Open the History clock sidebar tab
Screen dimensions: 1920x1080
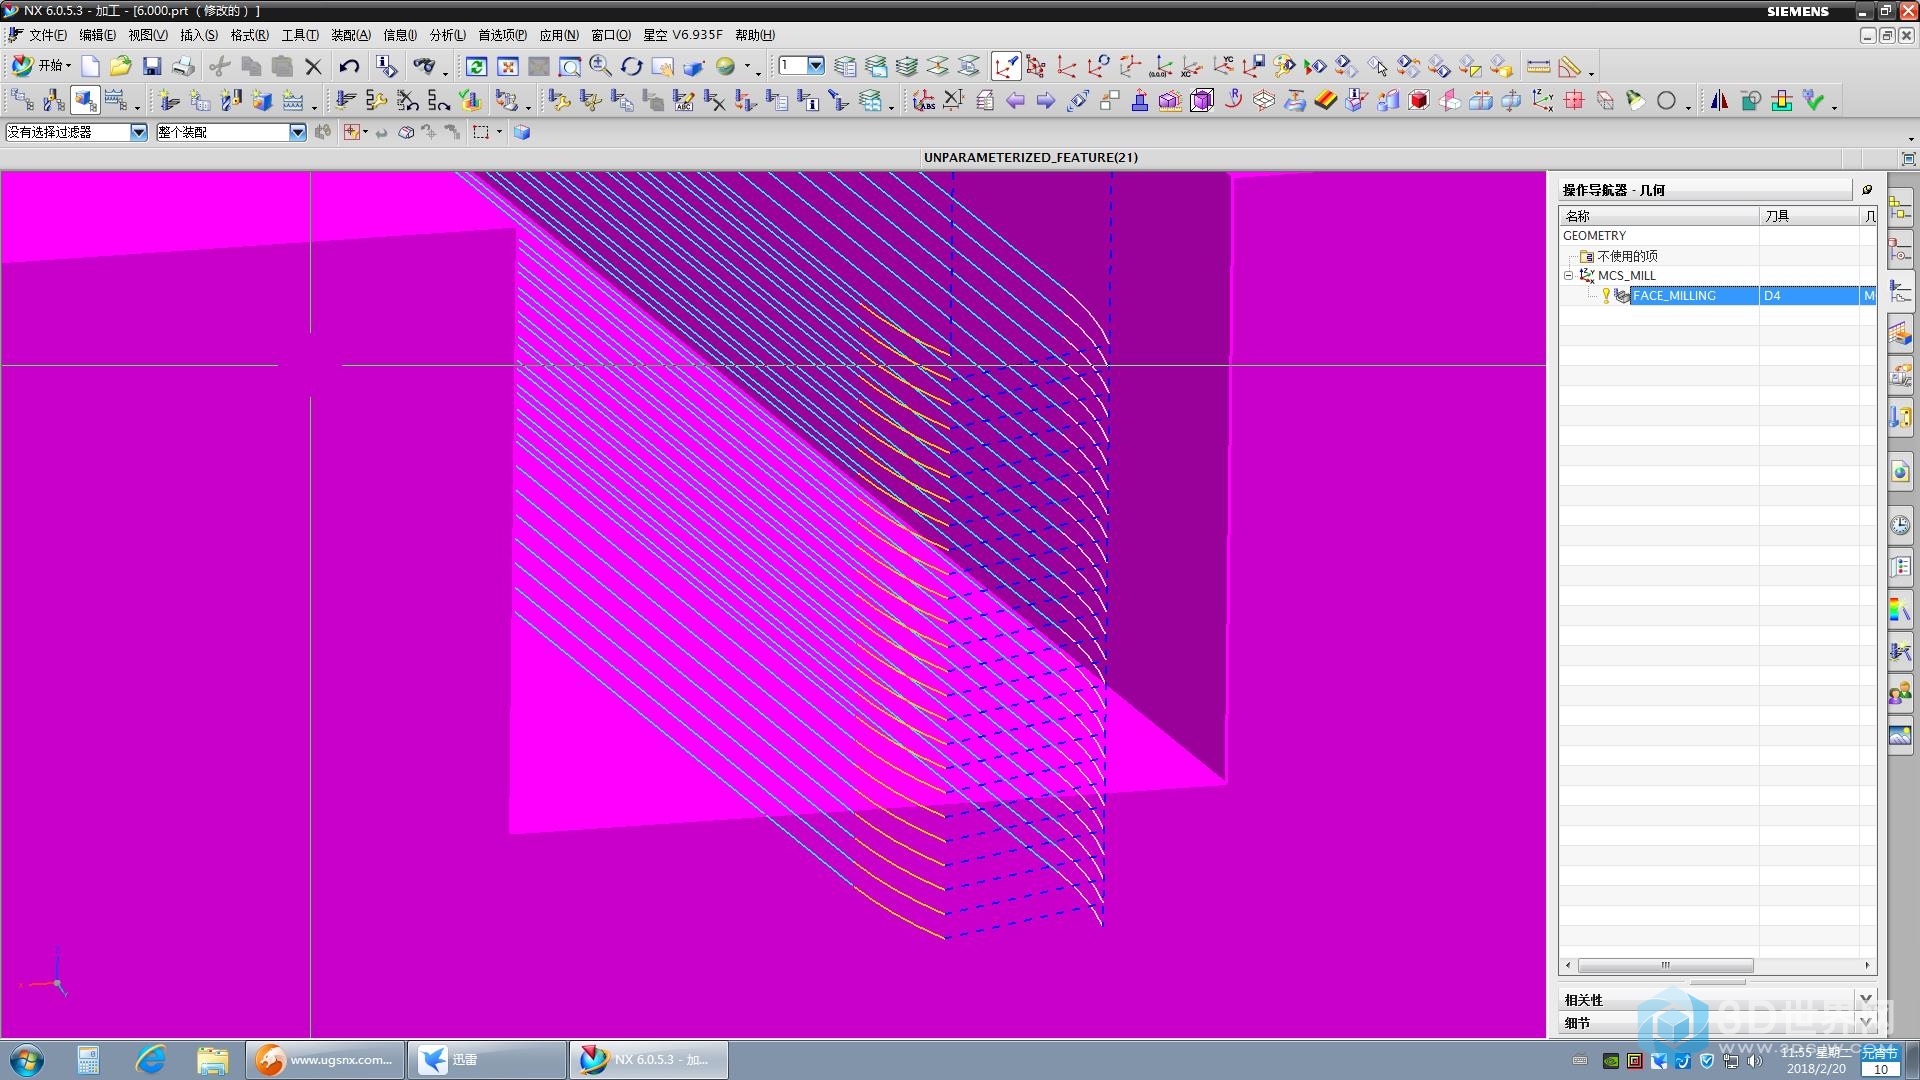pos(1900,525)
